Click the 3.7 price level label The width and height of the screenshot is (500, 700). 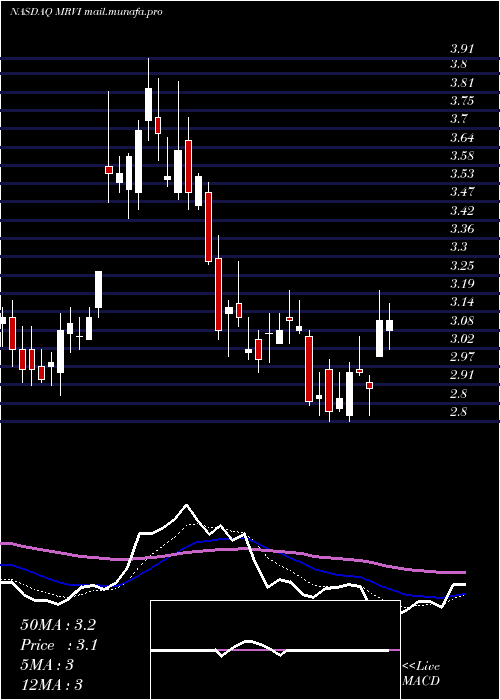pyautogui.click(x=458, y=119)
